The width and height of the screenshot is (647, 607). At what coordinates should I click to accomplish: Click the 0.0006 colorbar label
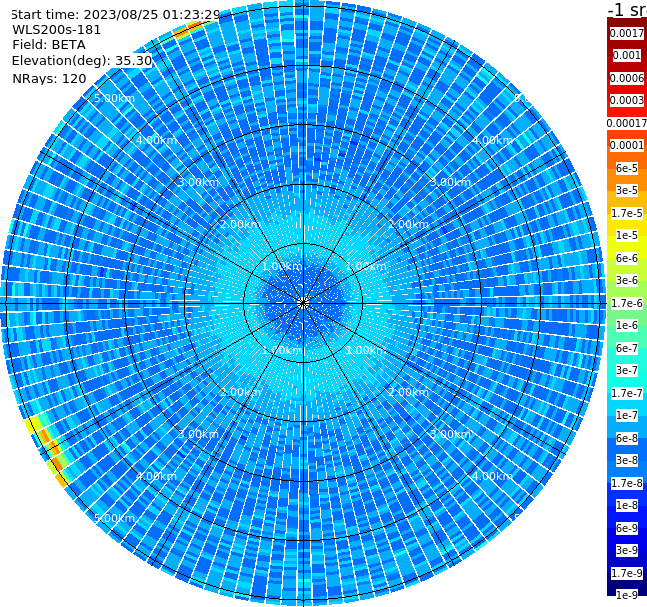(x=627, y=78)
